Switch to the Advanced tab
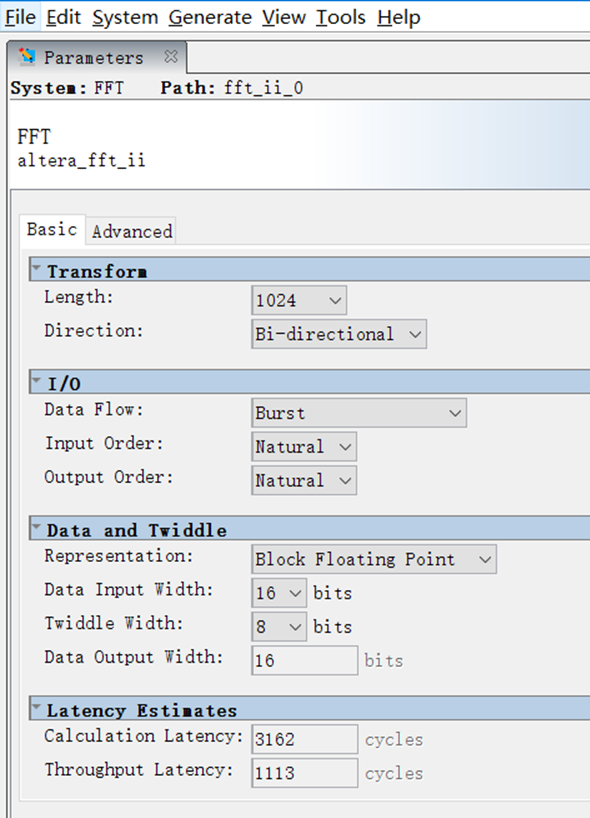The height and width of the screenshot is (818, 590). tap(131, 231)
